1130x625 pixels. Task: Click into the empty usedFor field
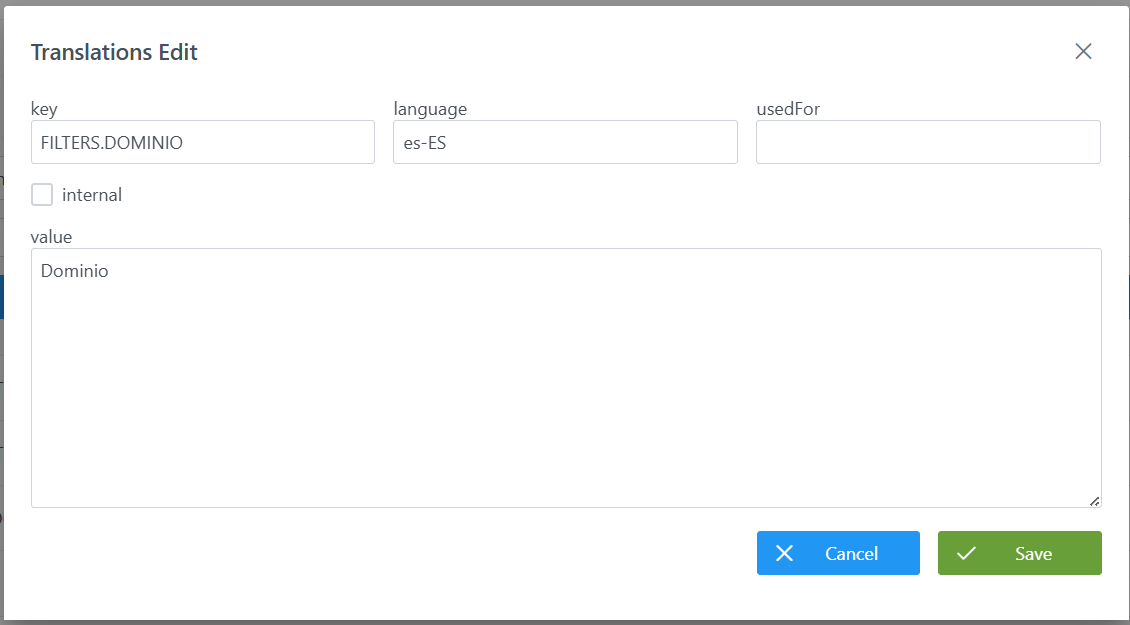click(928, 142)
